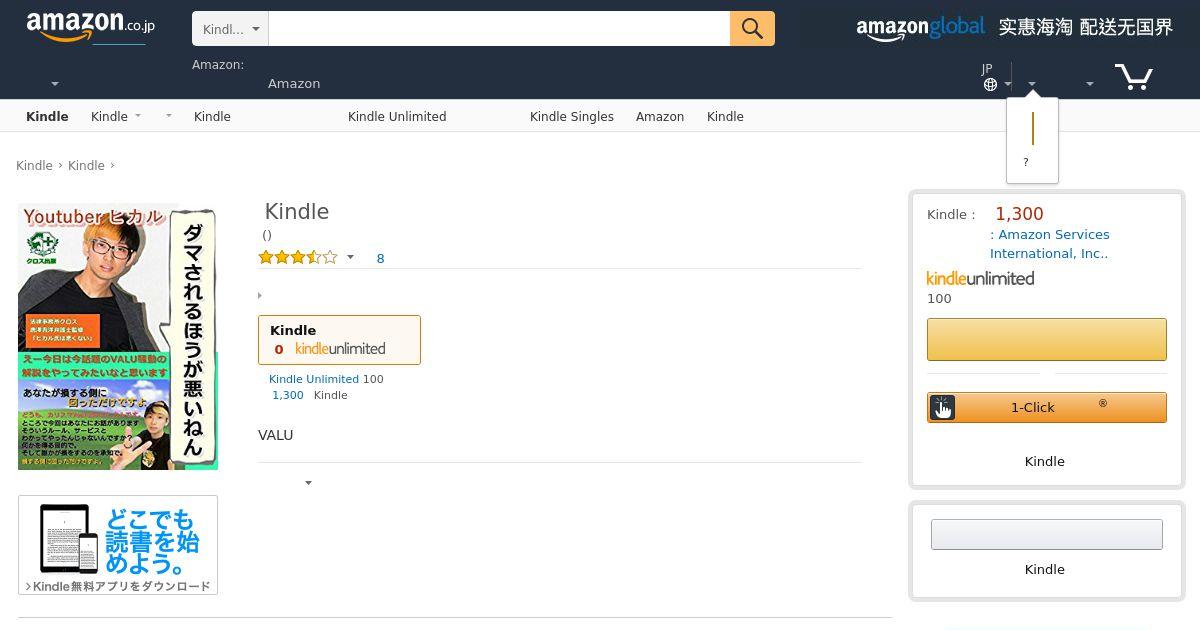Click the Kindle app download banner
The height and width of the screenshot is (630, 1200).
coord(118,545)
